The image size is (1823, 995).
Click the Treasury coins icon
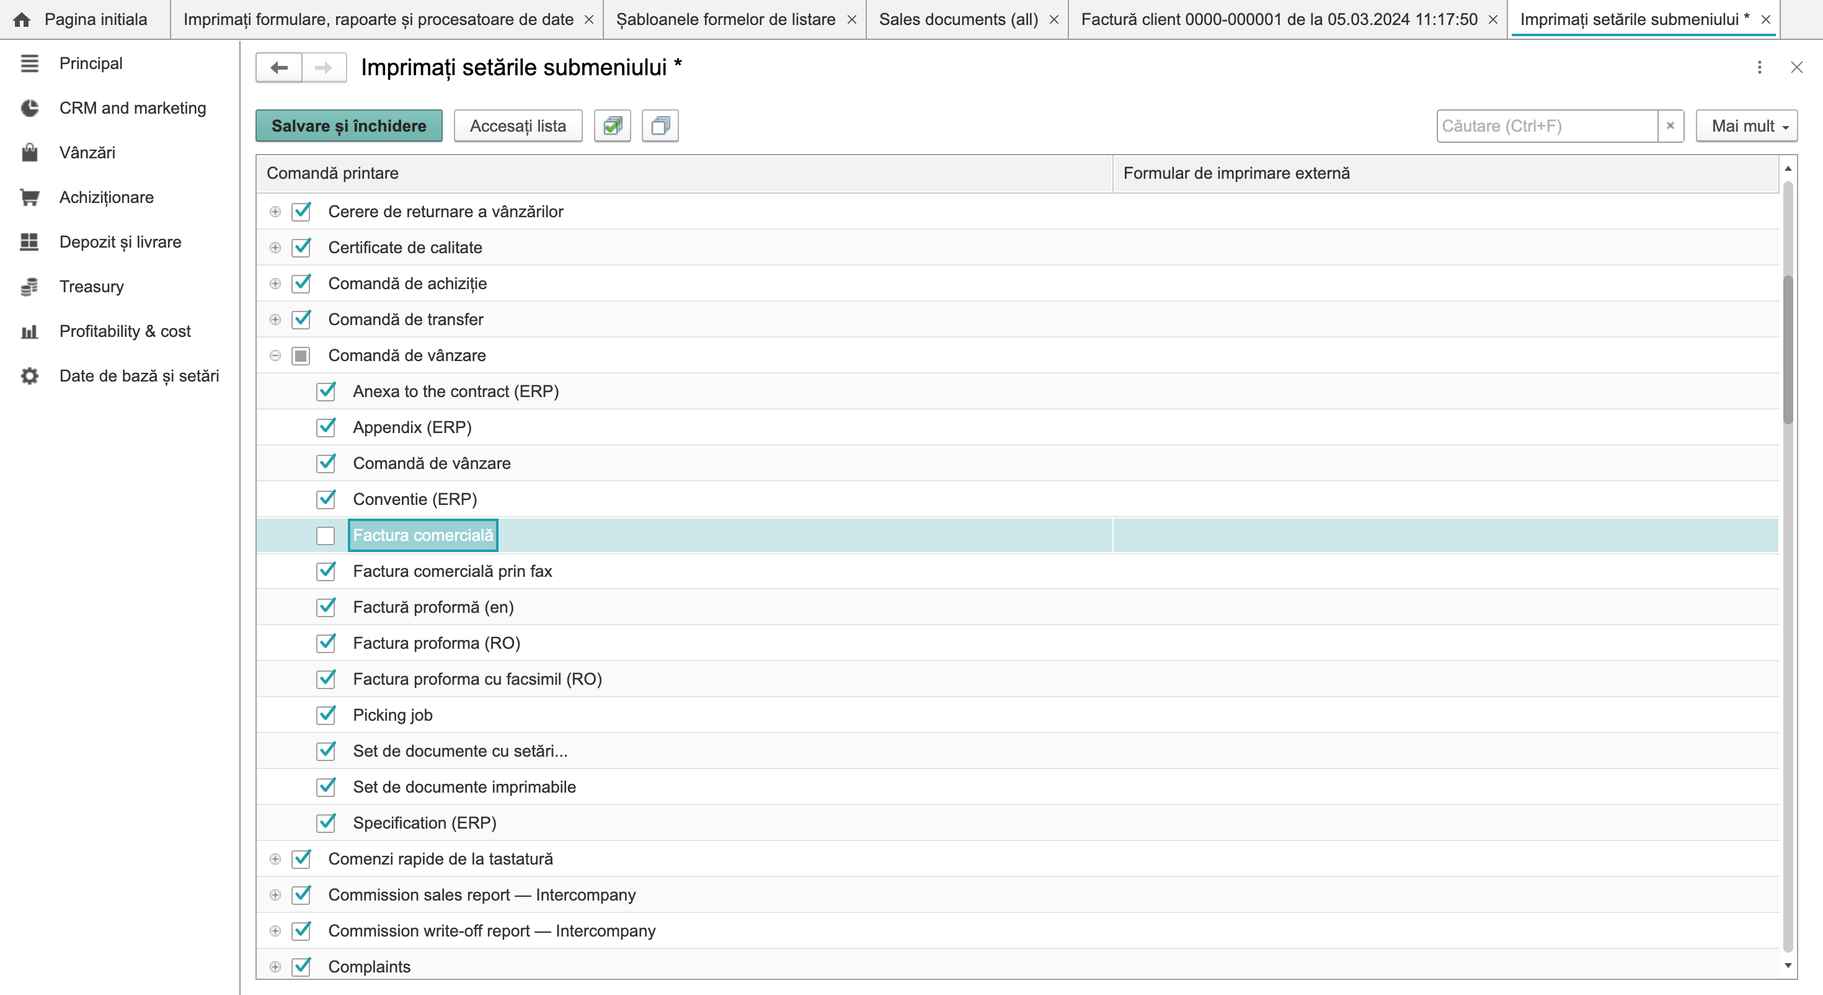click(x=30, y=287)
